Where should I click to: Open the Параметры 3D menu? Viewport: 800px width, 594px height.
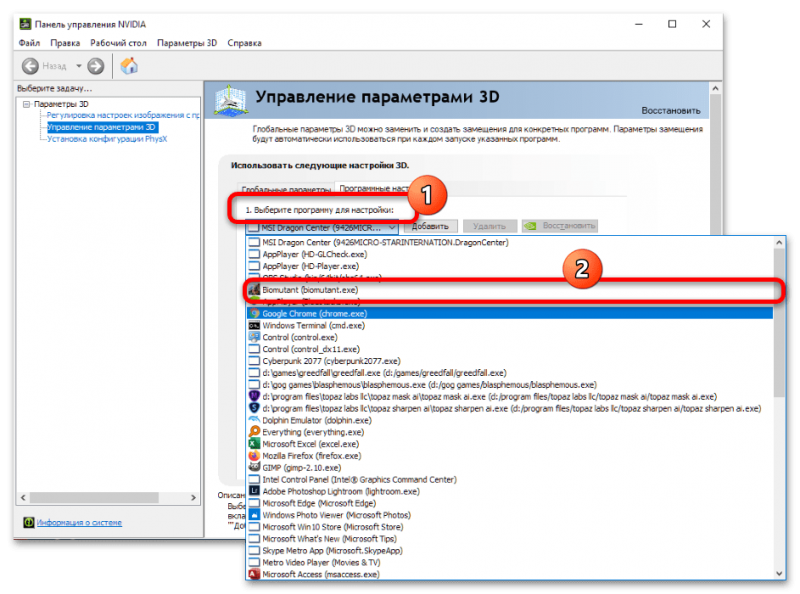pos(187,43)
